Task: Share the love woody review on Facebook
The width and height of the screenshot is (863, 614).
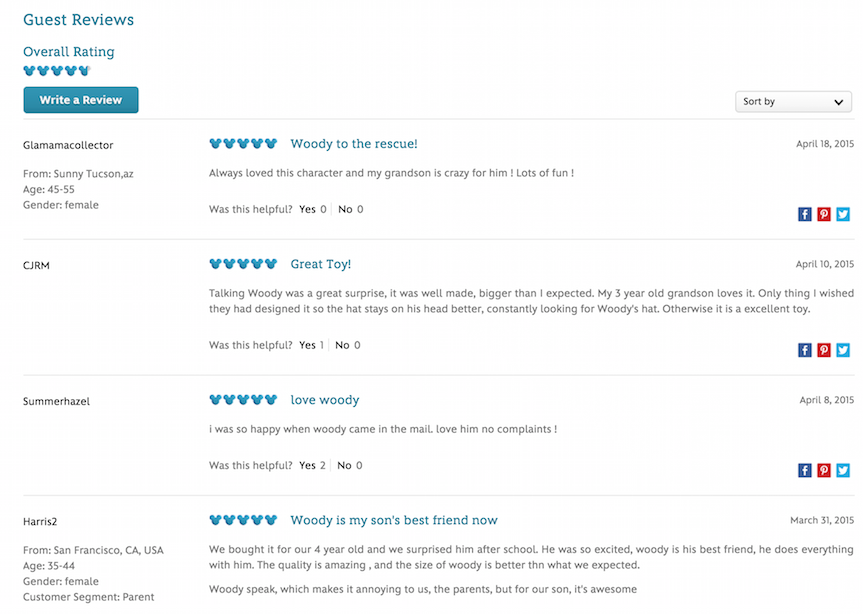Action: point(804,470)
